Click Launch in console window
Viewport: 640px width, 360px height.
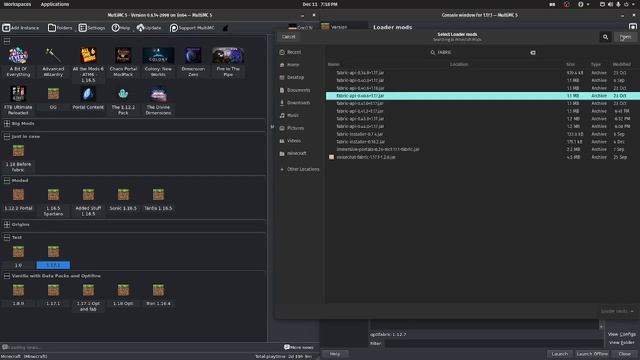pyautogui.click(x=560, y=354)
